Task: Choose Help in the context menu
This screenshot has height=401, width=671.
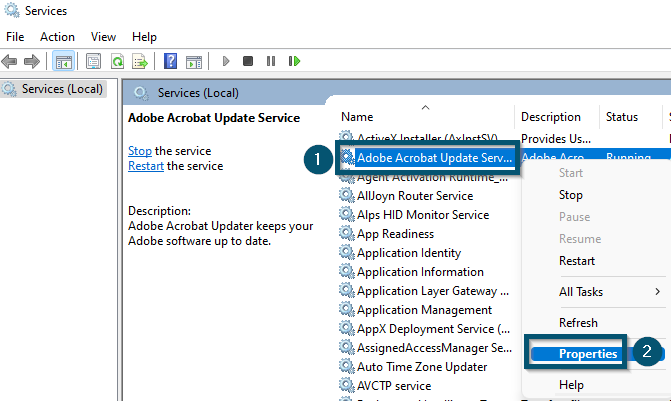Action: [x=571, y=385]
